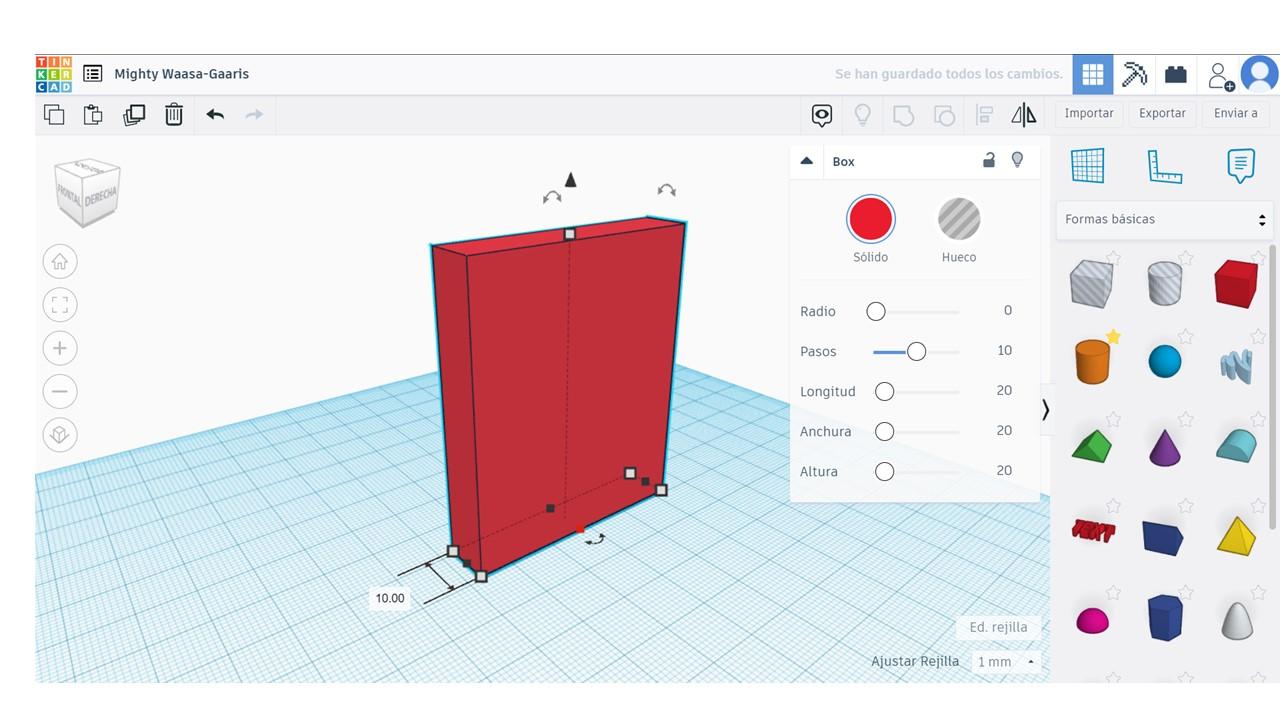Select the purple Cone shape thumbnail

tap(1165, 447)
